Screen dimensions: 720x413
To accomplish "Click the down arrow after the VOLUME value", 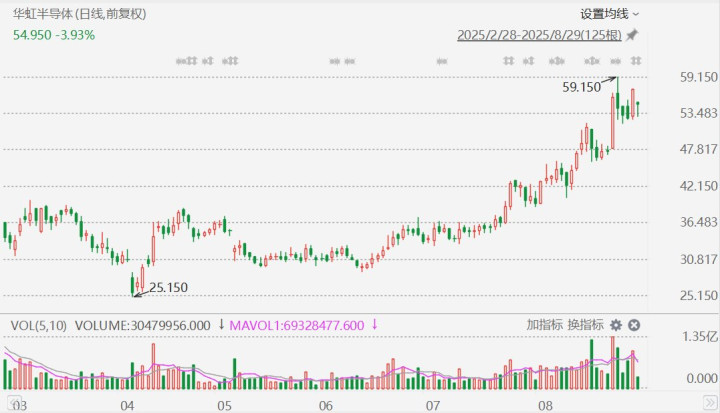I will coord(221,325).
